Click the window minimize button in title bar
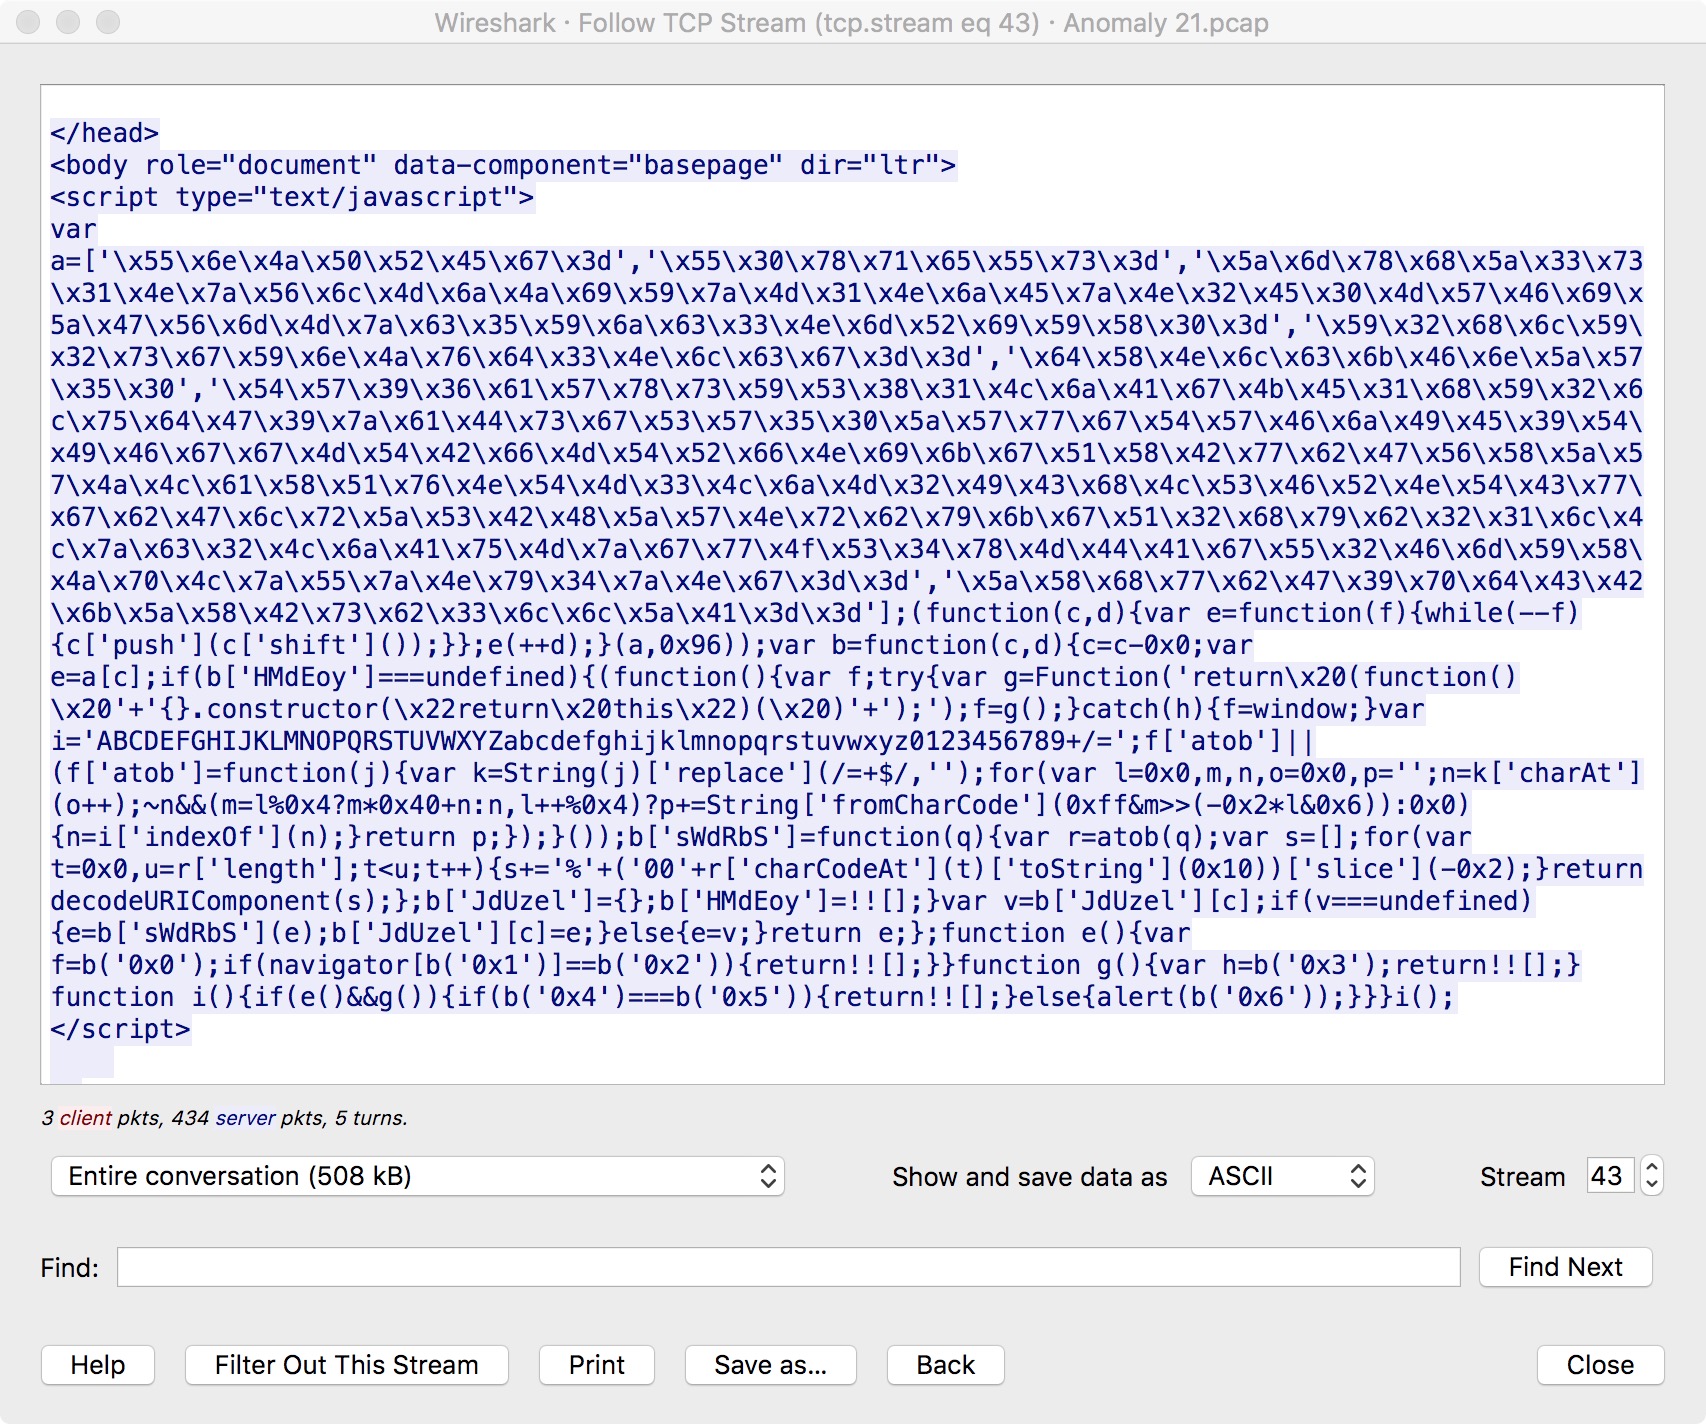This screenshot has width=1706, height=1424. (68, 22)
